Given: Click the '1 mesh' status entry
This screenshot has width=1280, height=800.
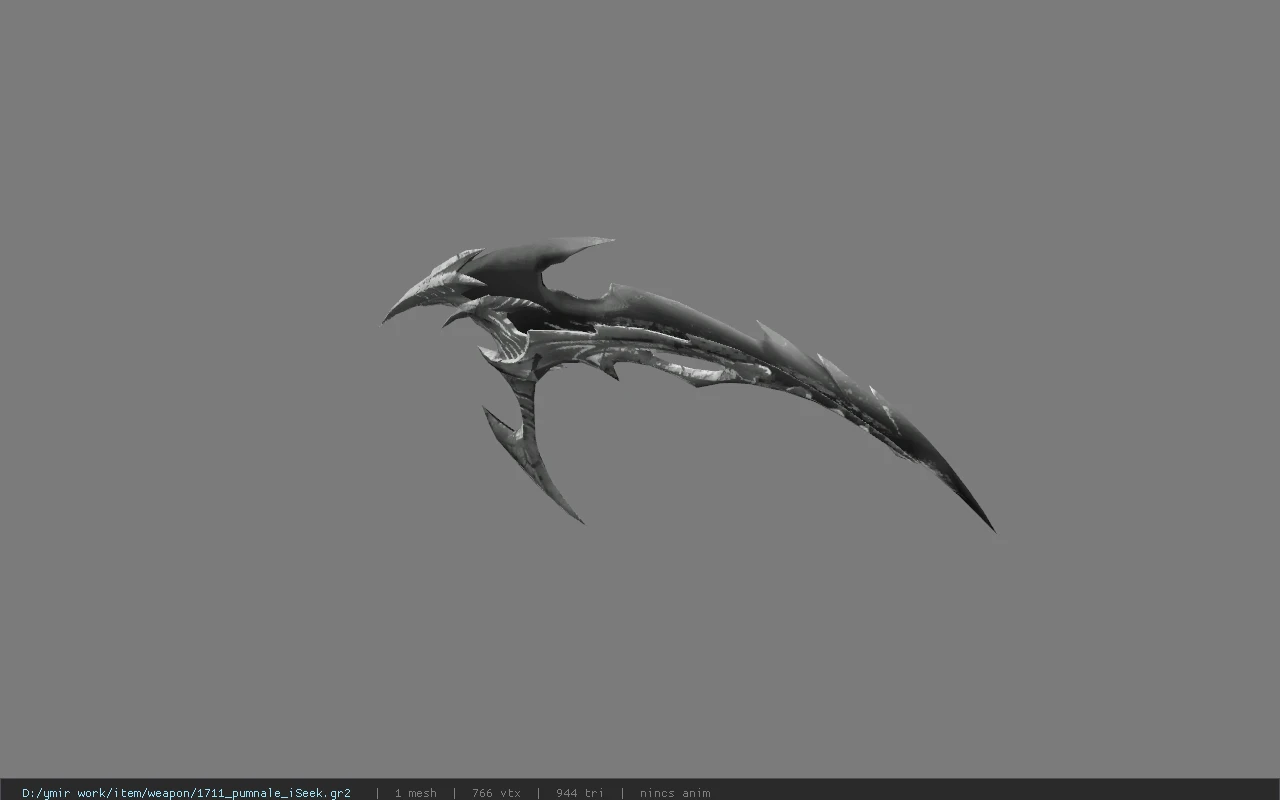Looking at the screenshot, I should pos(416,793).
